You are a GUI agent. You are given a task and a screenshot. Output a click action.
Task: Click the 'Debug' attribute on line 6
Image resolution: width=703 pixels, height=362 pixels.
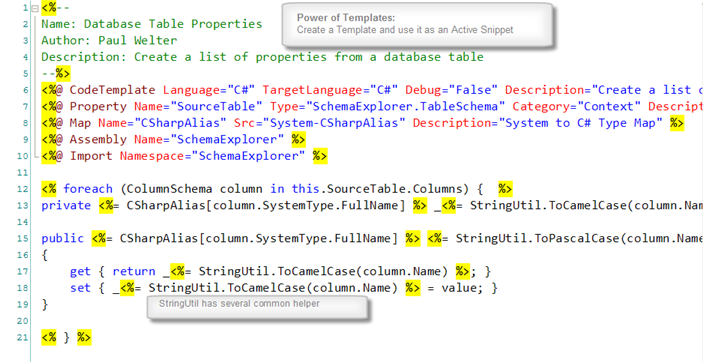(423, 90)
